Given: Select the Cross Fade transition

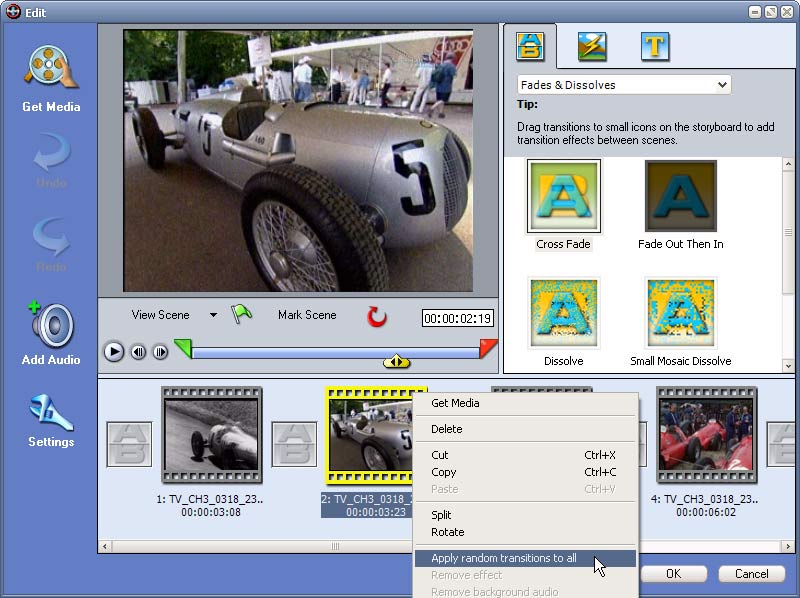Looking at the screenshot, I should pos(564,197).
